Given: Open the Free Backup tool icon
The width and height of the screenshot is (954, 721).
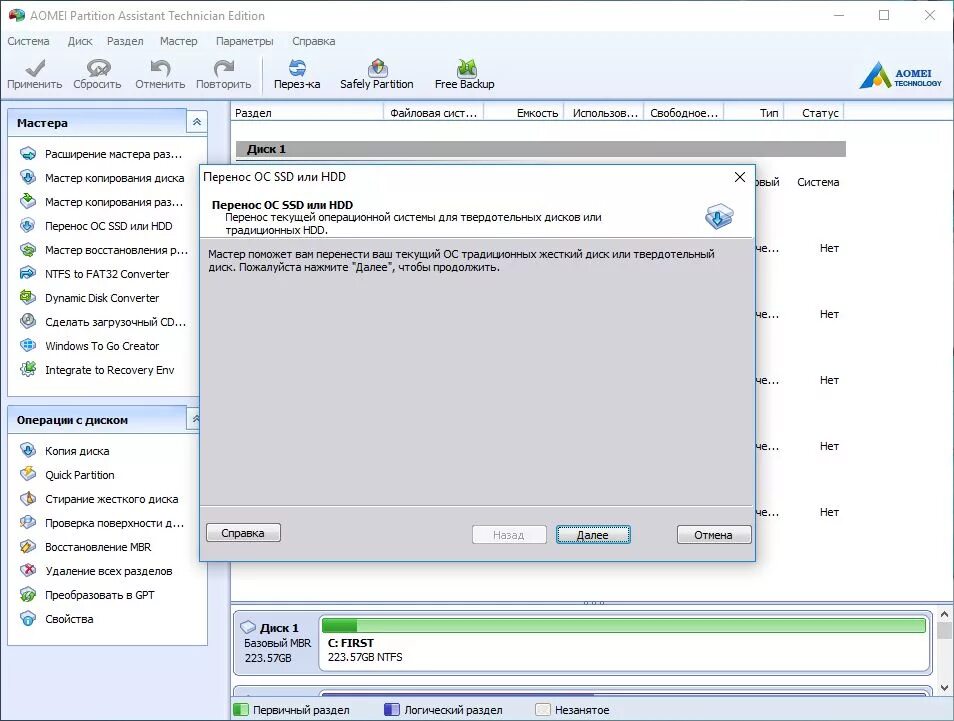Looking at the screenshot, I should [466, 68].
